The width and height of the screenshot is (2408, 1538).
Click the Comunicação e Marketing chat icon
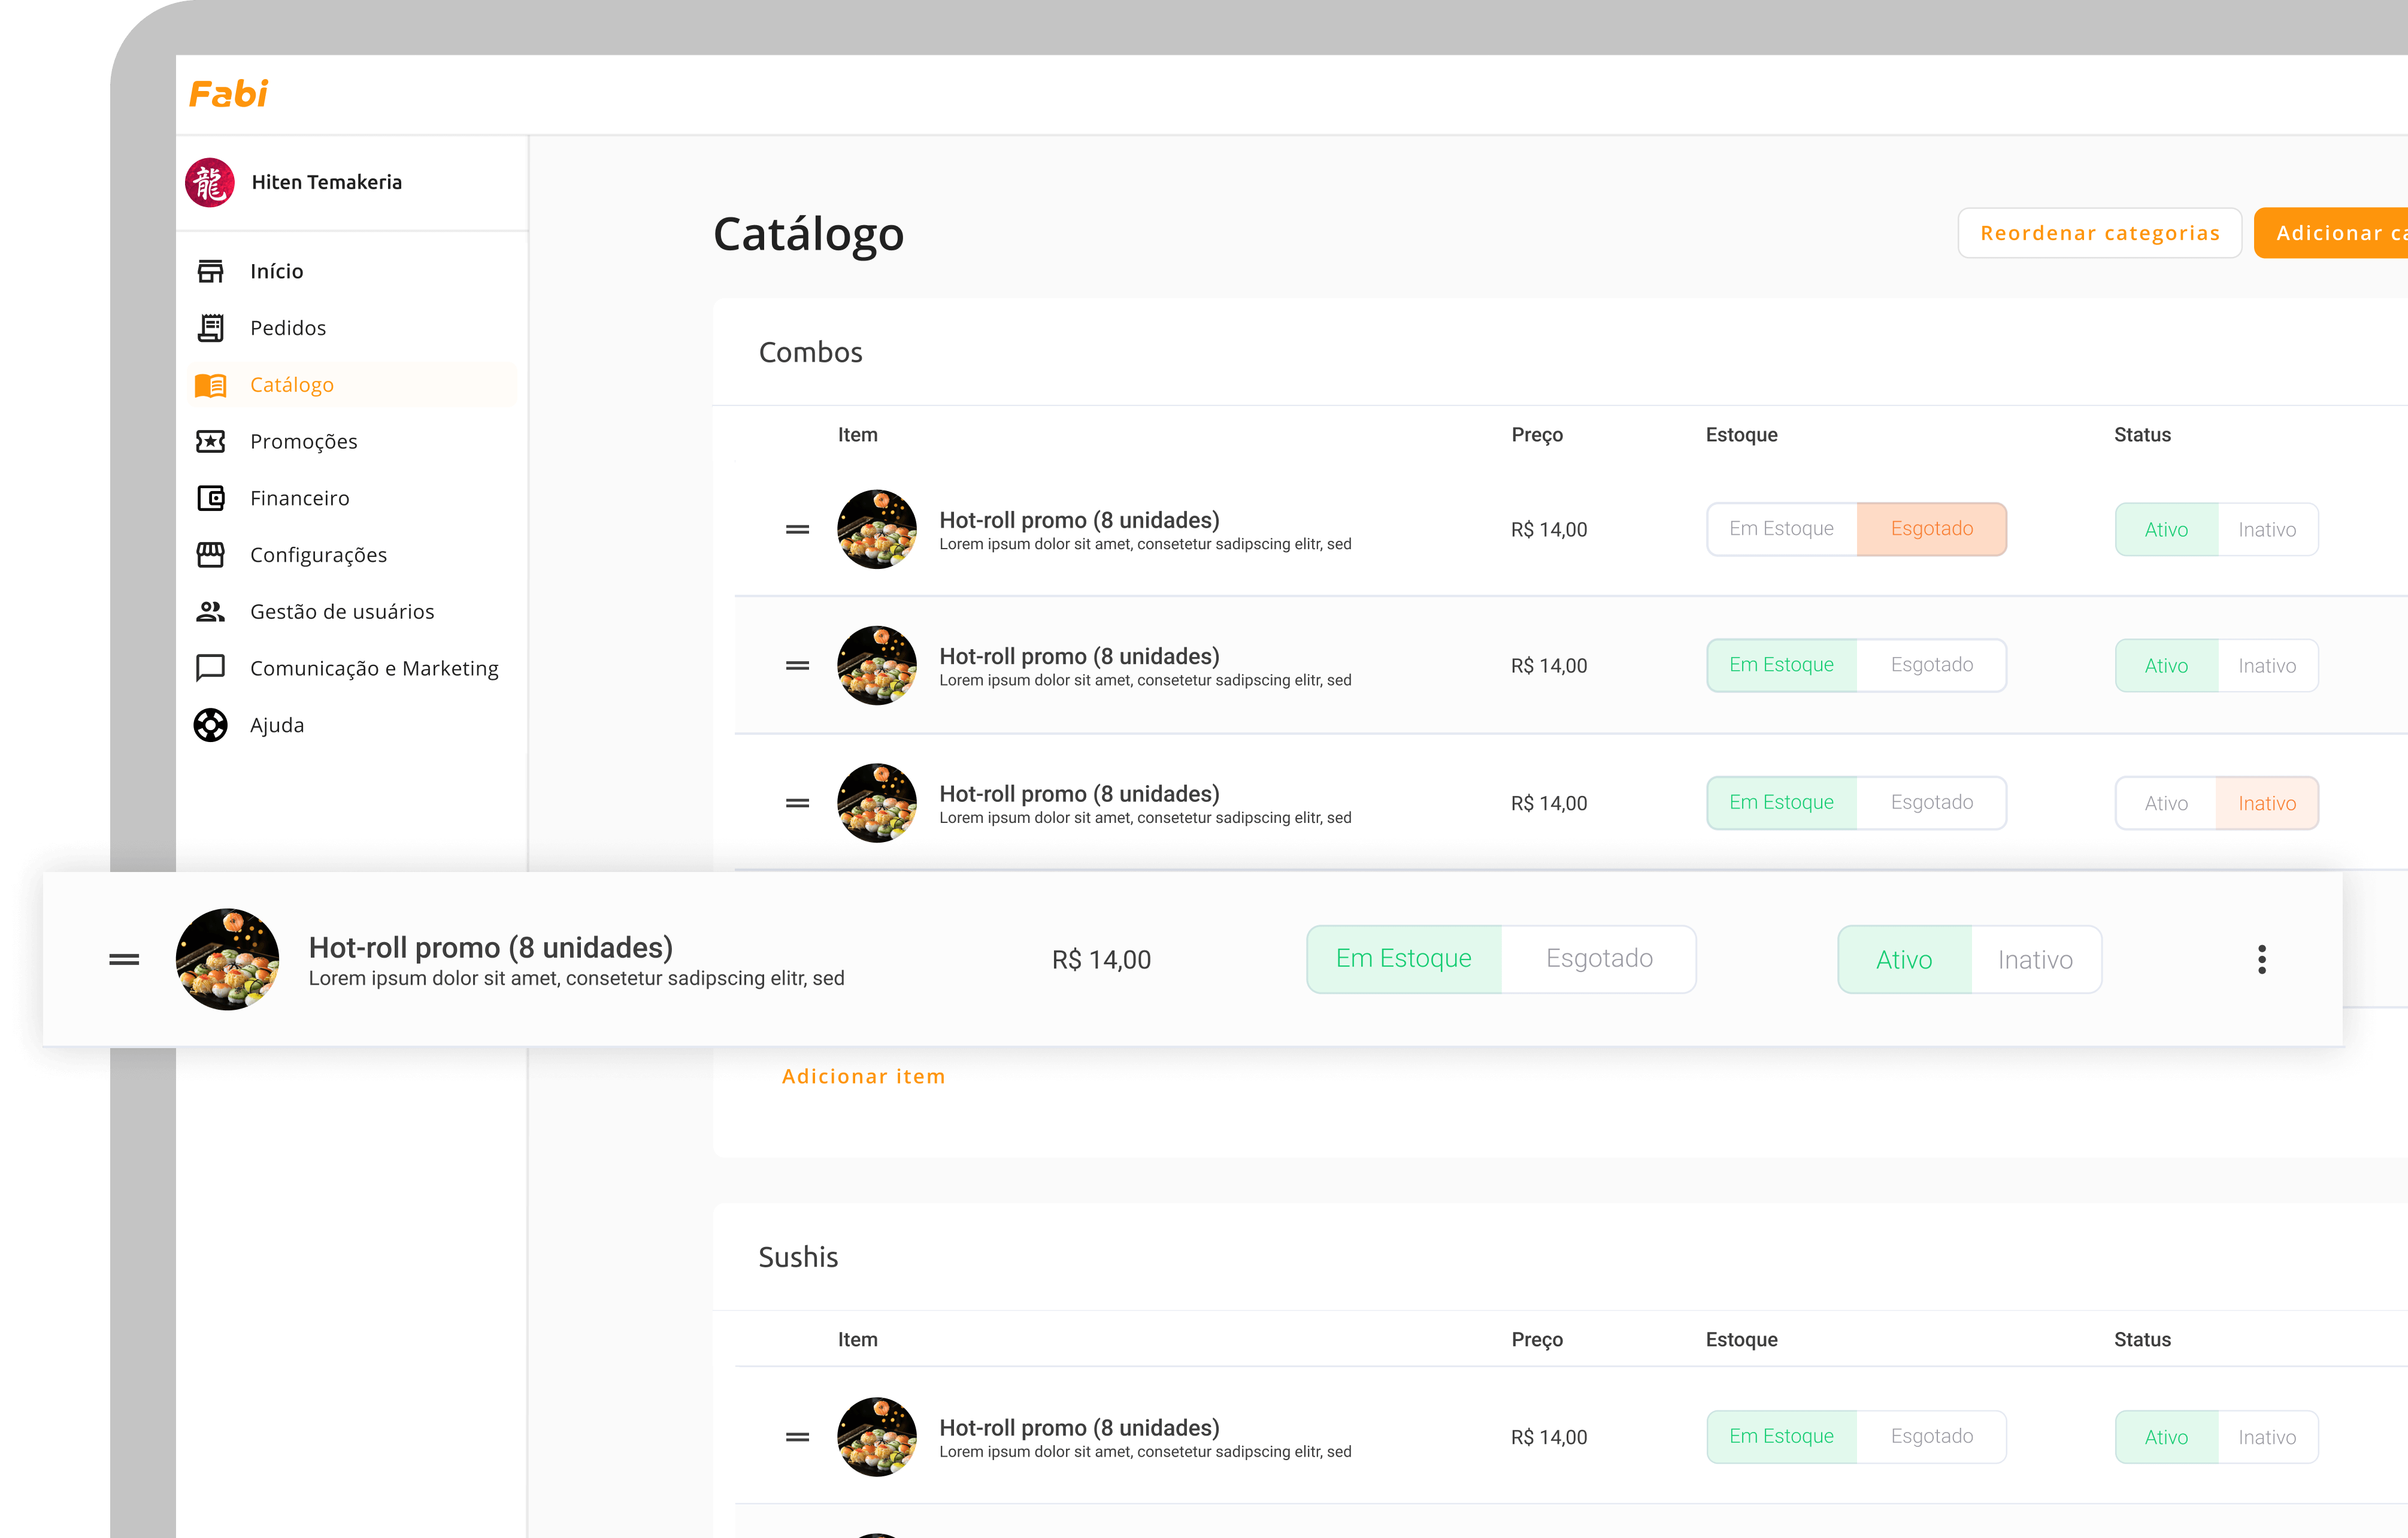tap(210, 668)
